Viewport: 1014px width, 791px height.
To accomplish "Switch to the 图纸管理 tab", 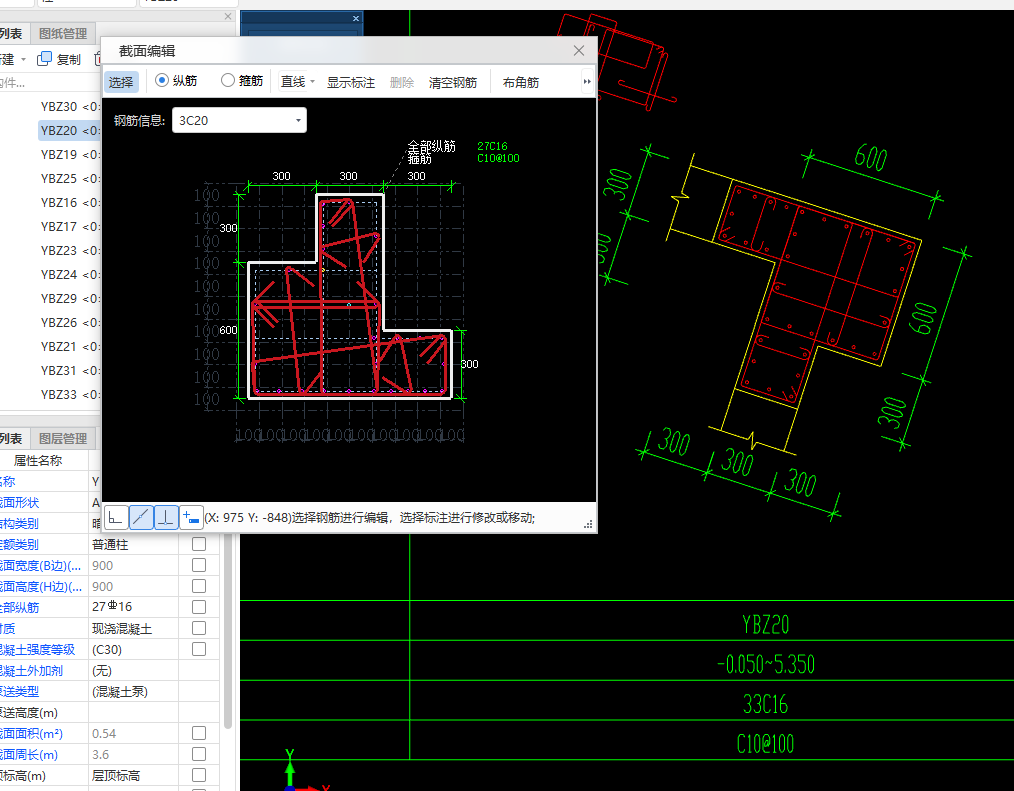I will (63, 34).
